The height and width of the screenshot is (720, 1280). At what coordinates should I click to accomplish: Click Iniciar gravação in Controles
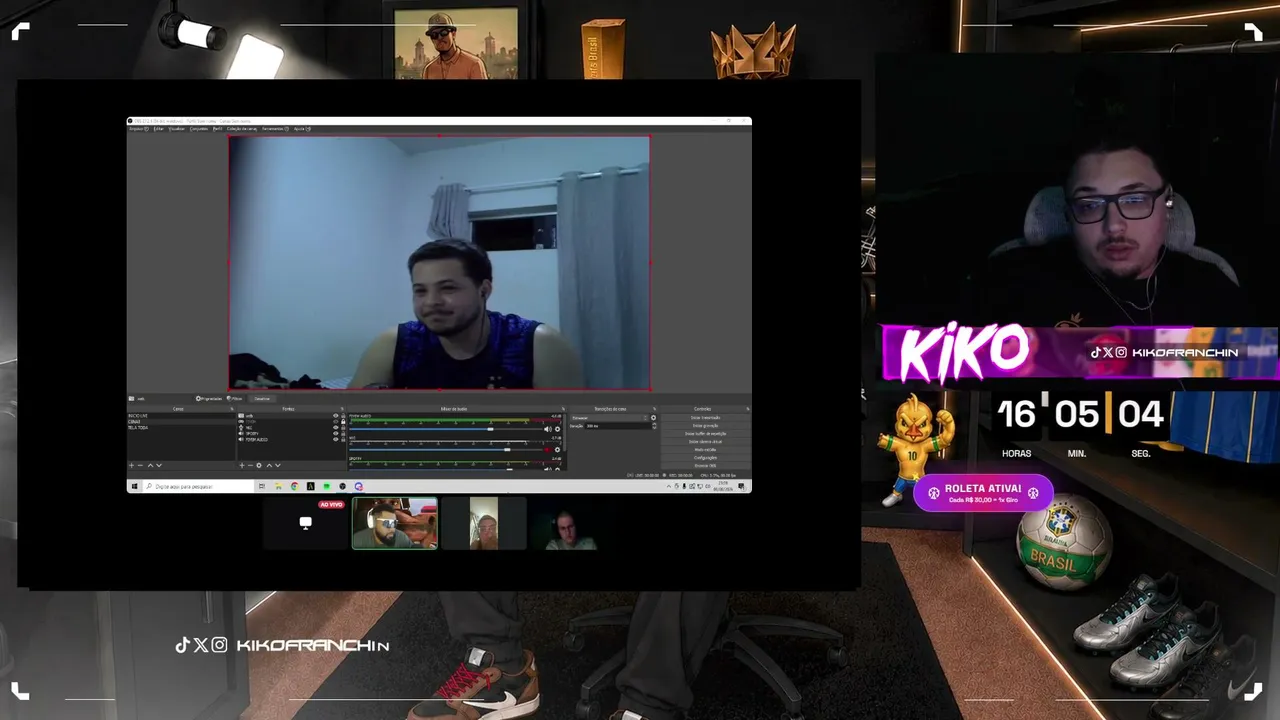pyautogui.click(x=705, y=426)
